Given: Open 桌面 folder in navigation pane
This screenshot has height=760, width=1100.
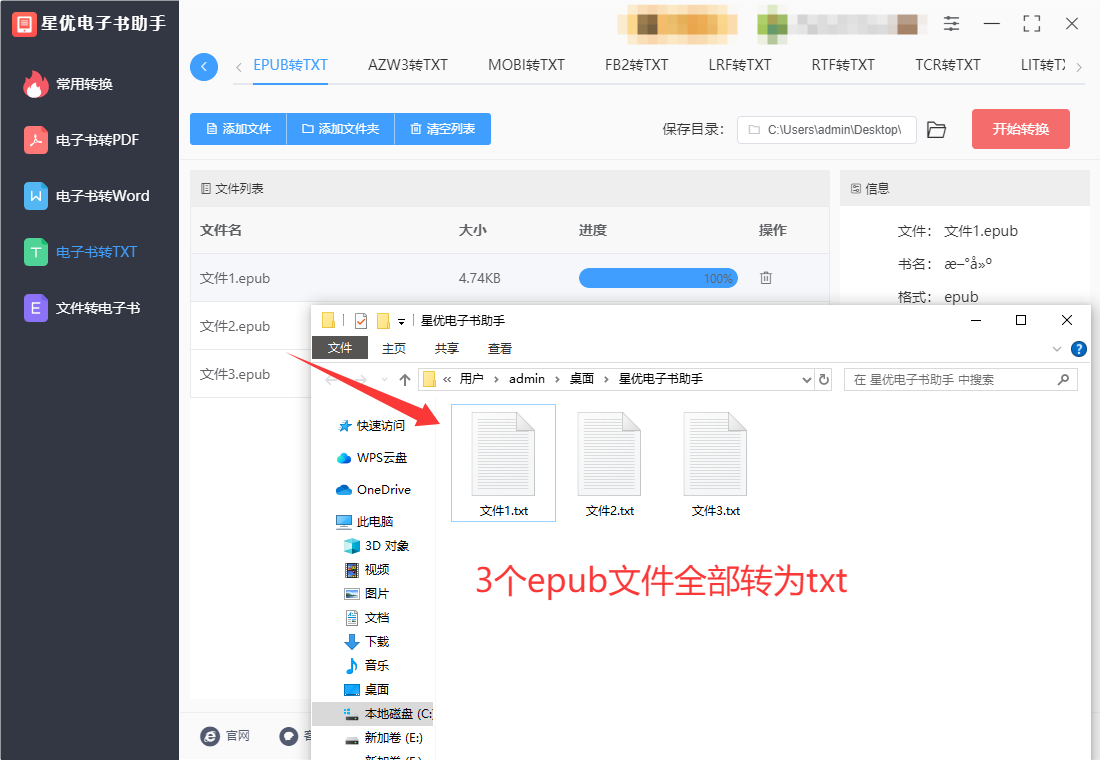Looking at the screenshot, I should tap(367, 689).
